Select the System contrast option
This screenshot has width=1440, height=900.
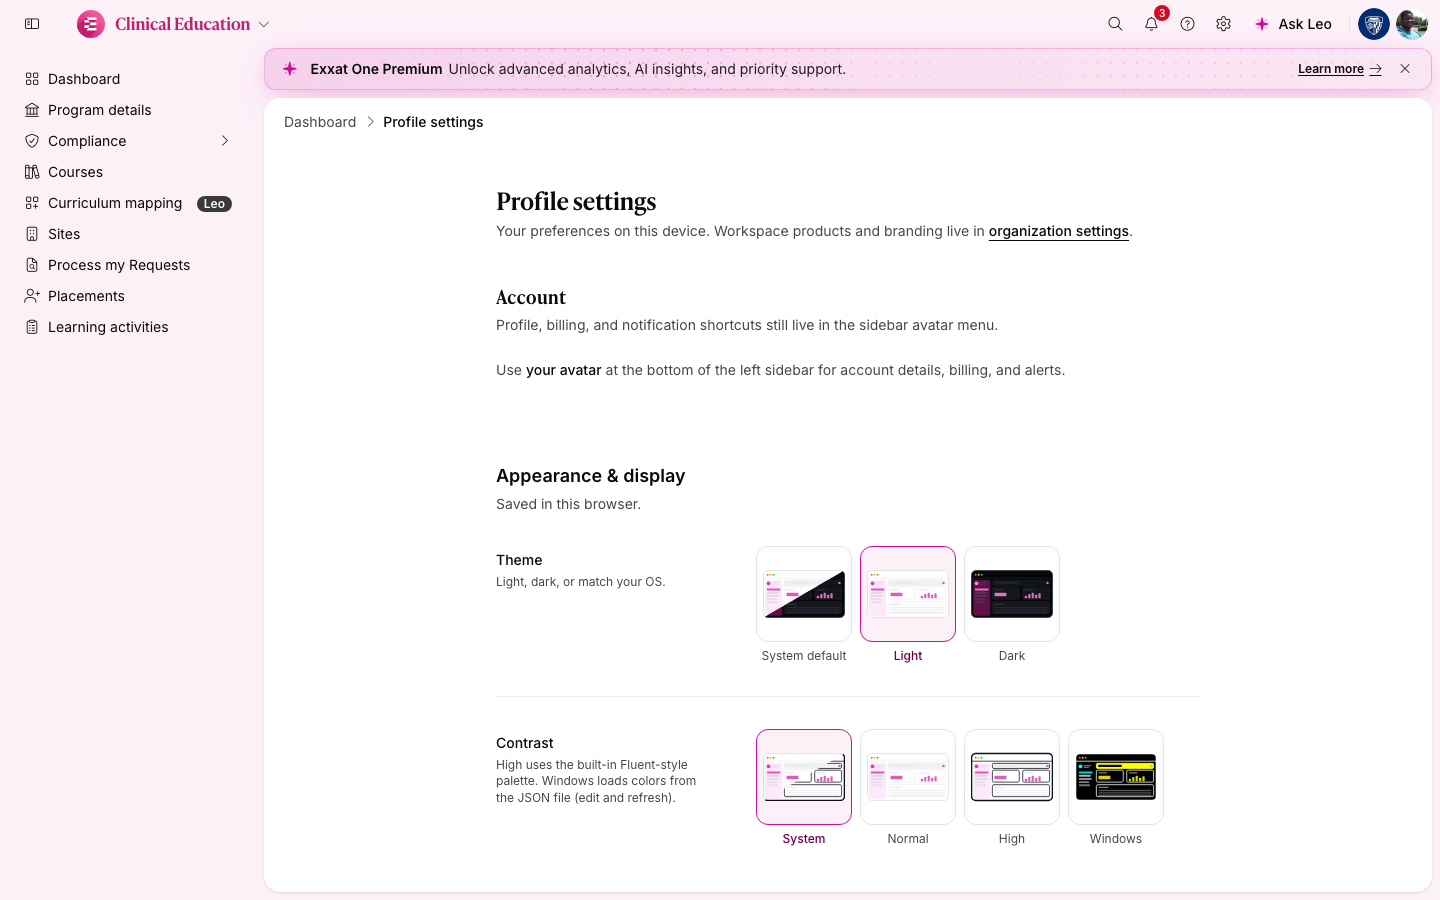click(x=804, y=777)
